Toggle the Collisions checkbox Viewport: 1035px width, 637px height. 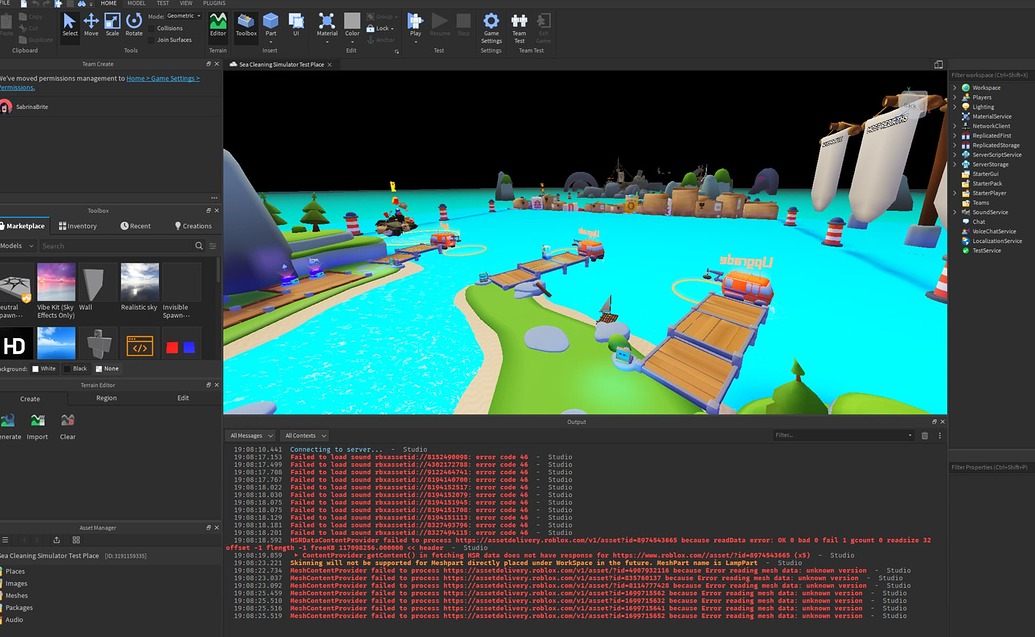(x=151, y=28)
